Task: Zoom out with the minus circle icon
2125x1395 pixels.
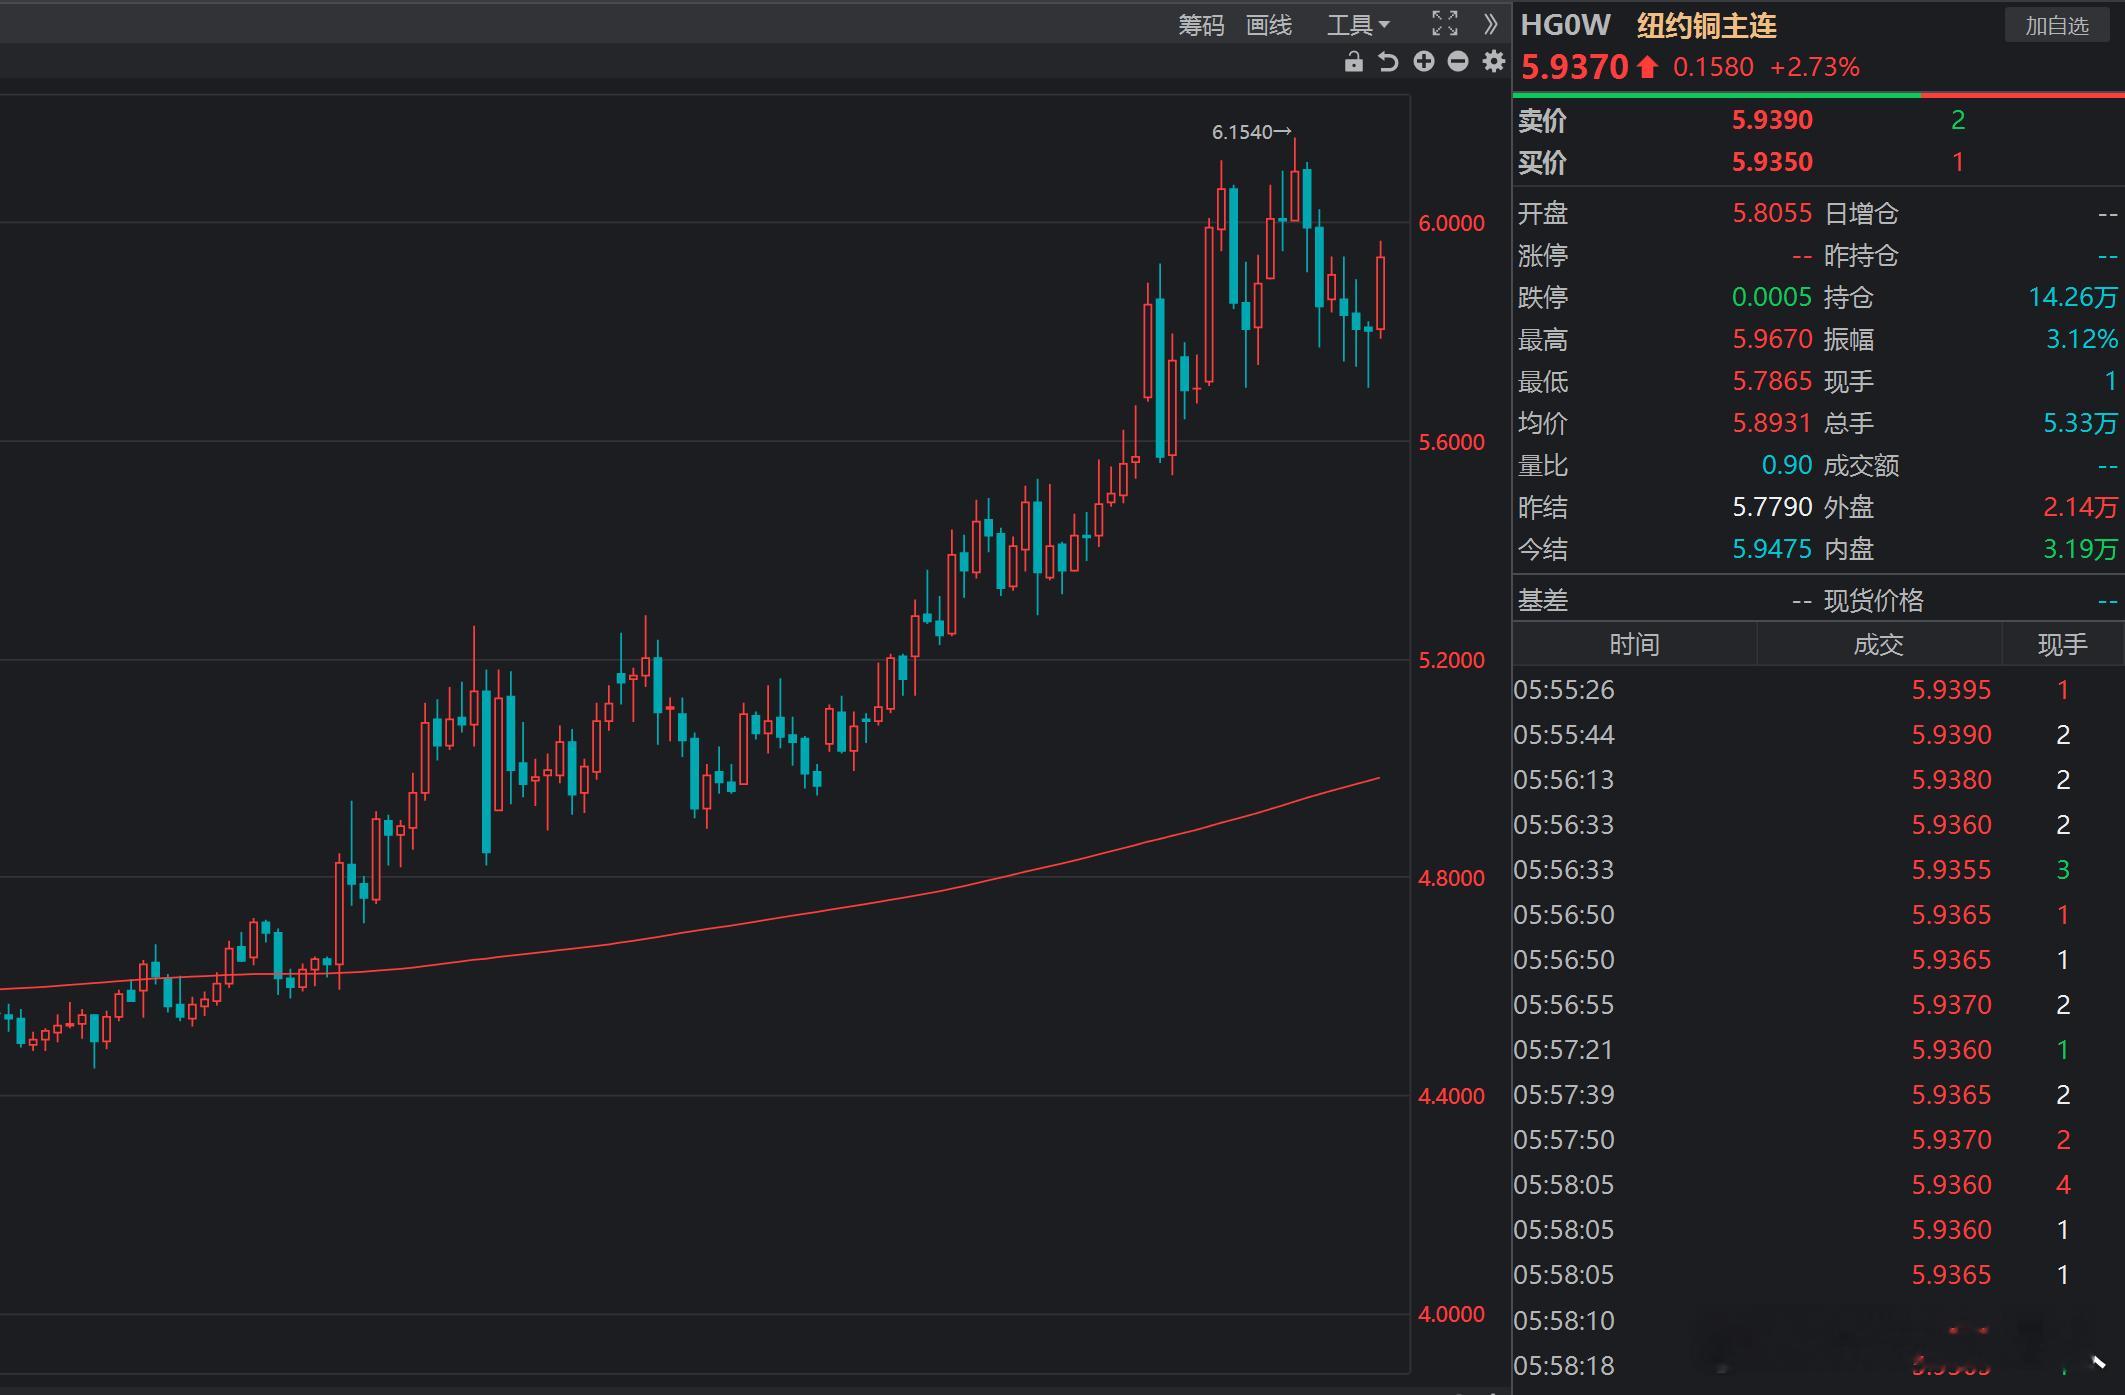Action: click(x=1458, y=62)
